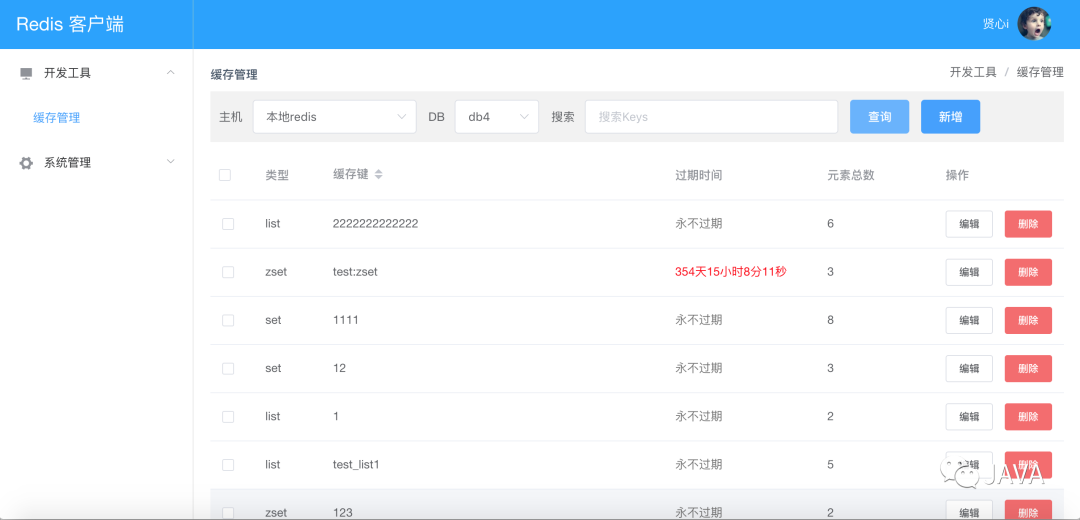Click the key name 2222222222222

point(375,224)
